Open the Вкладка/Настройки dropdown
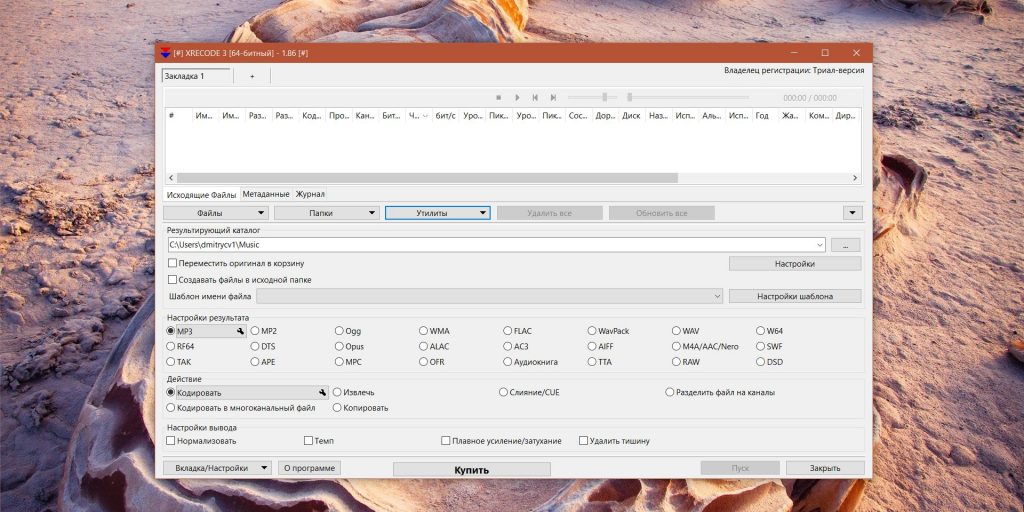 [216, 468]
